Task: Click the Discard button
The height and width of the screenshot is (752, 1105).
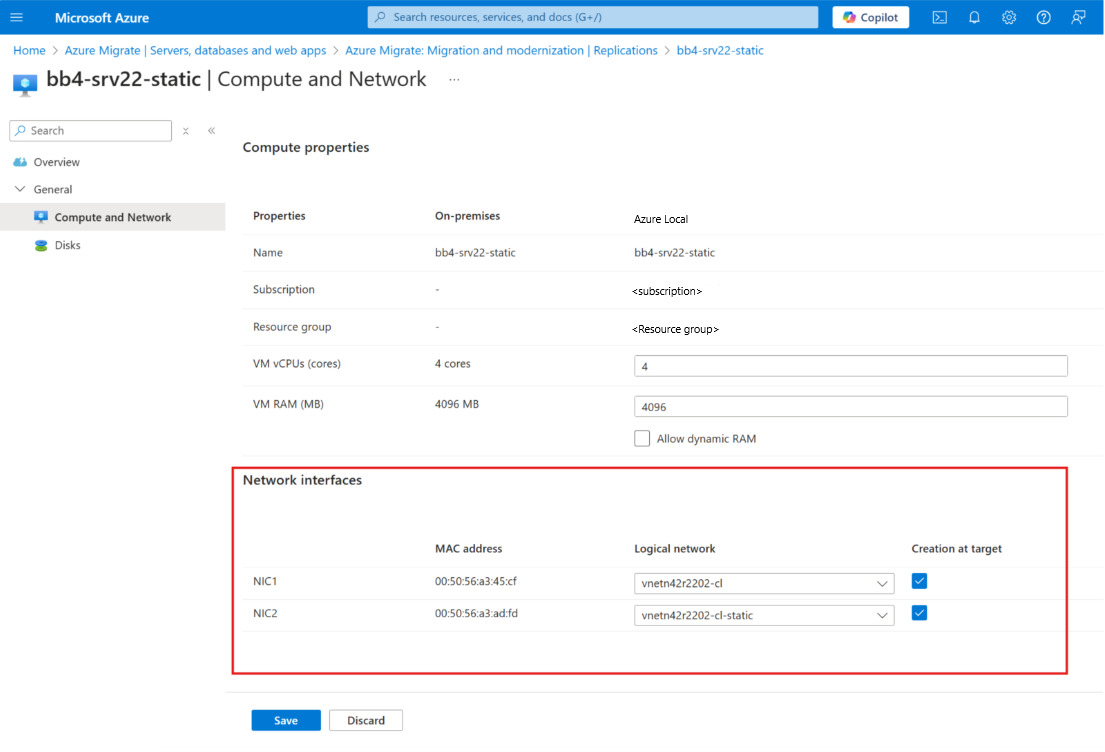Action: click(x=366, y=720)
